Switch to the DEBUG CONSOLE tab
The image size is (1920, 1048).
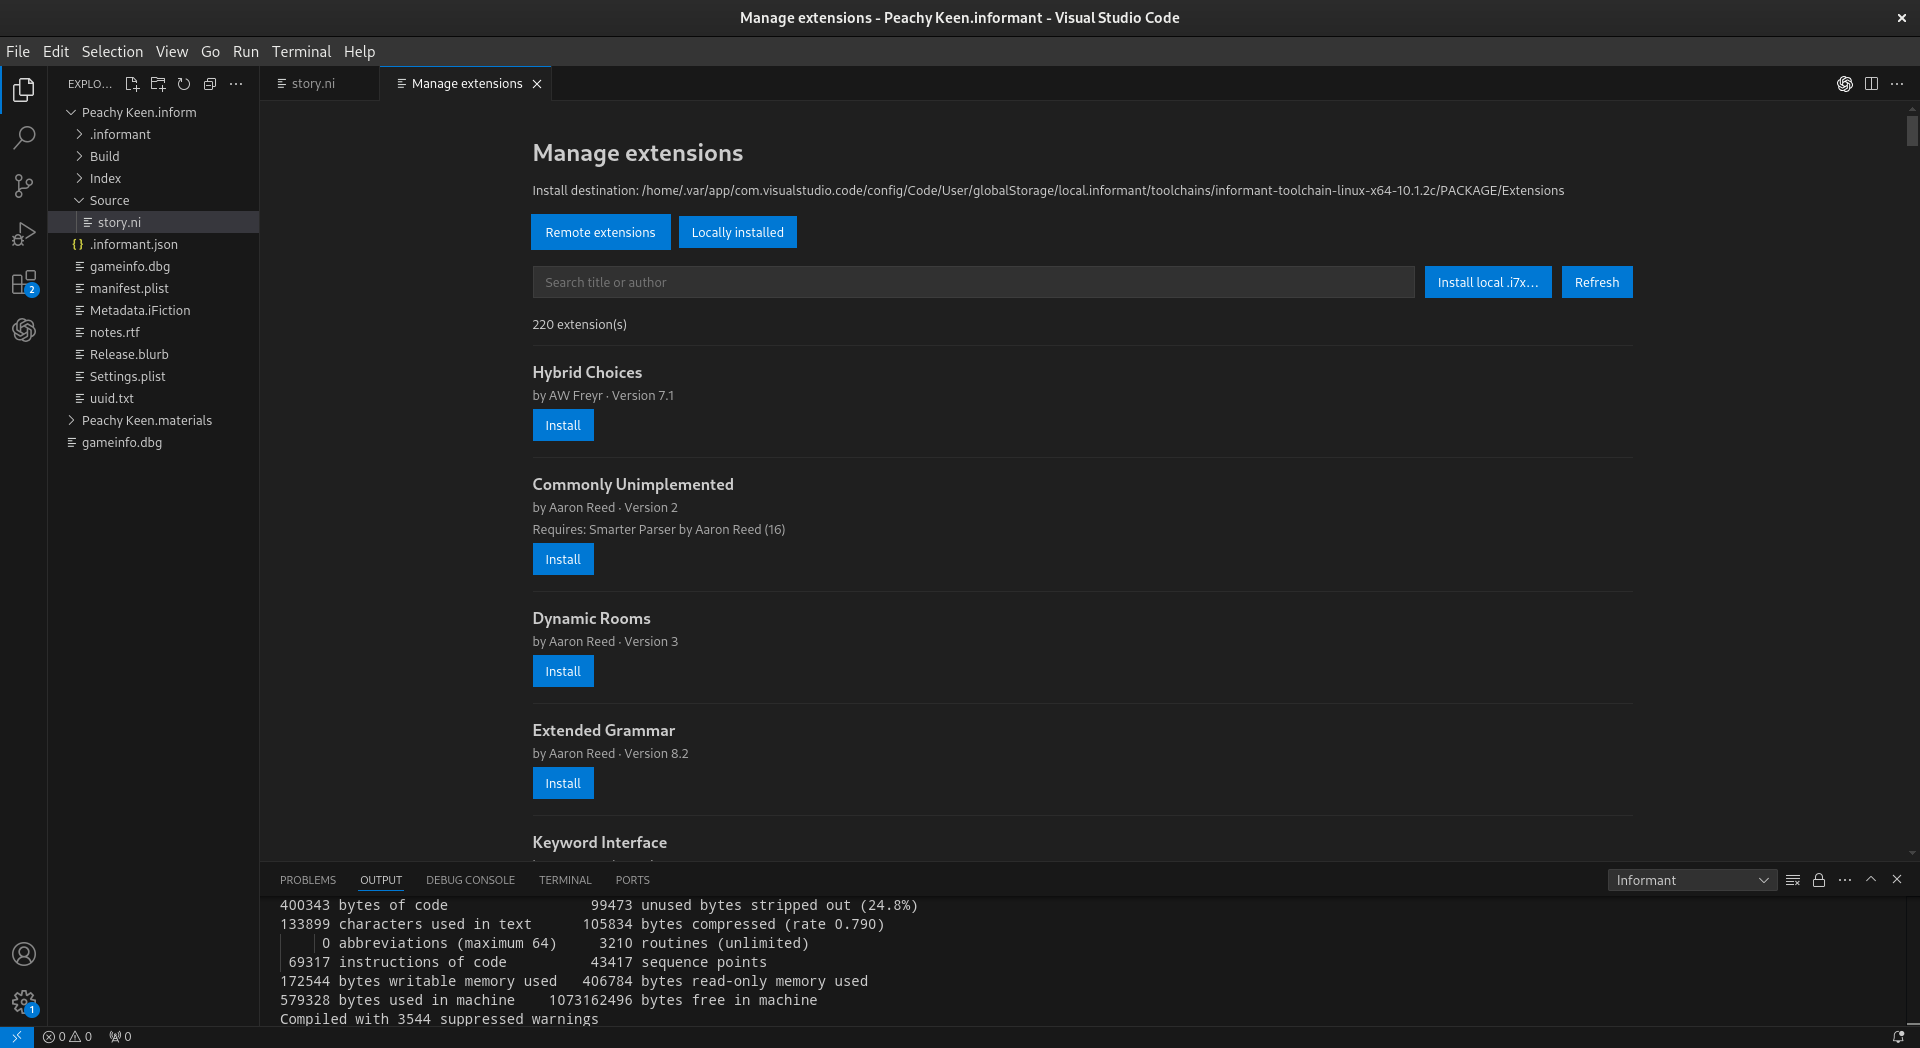(470, 880)
